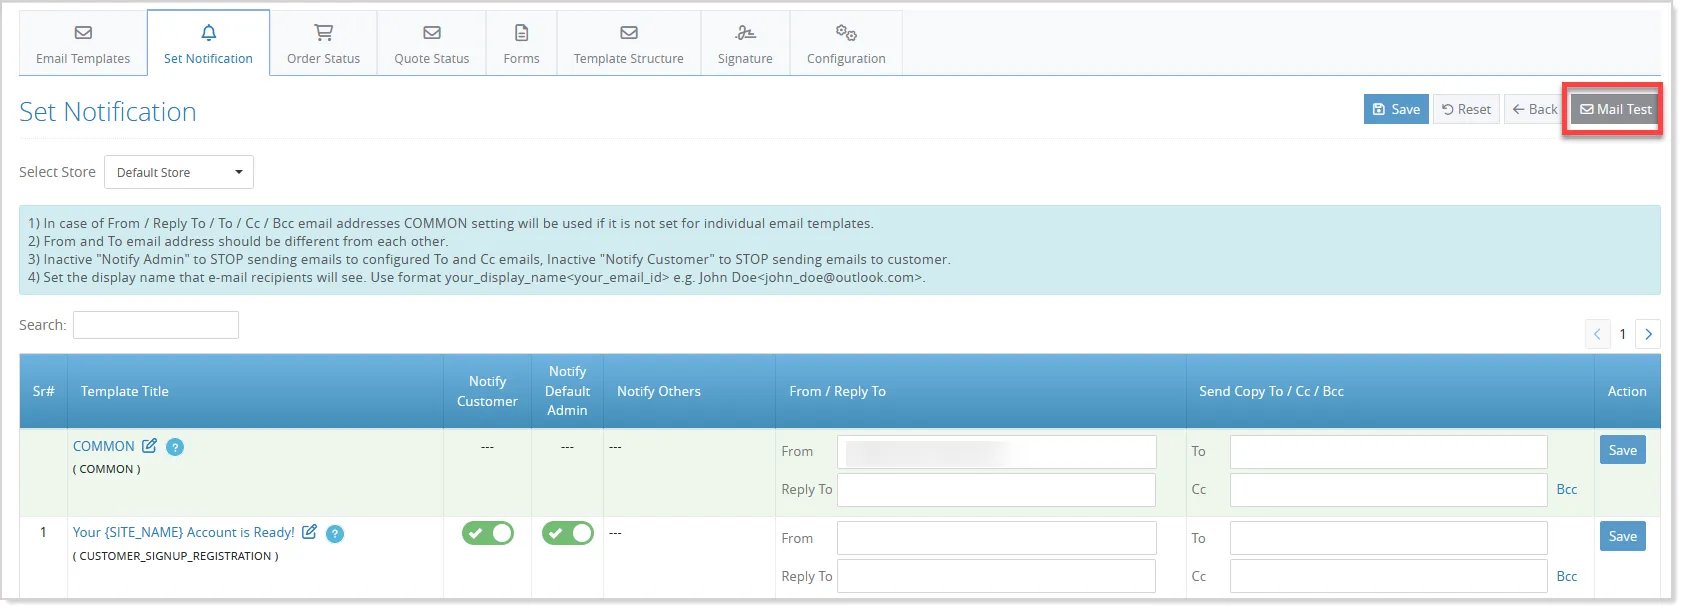Click page number 1 in the pagination
The height and width of the screenshot is (610, 1683).
(x=1623, y=334)
